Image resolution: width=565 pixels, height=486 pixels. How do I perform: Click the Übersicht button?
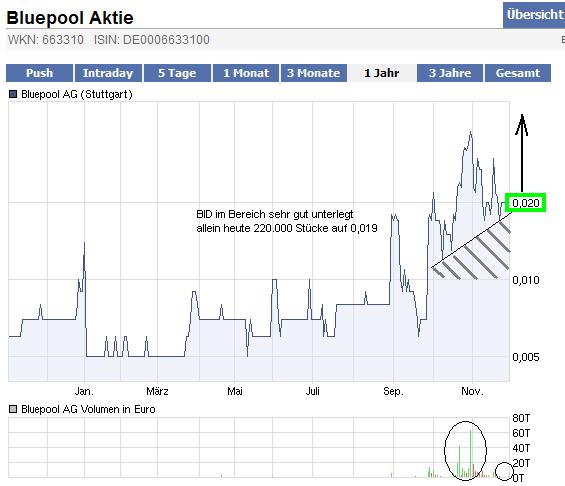point(534,15)
